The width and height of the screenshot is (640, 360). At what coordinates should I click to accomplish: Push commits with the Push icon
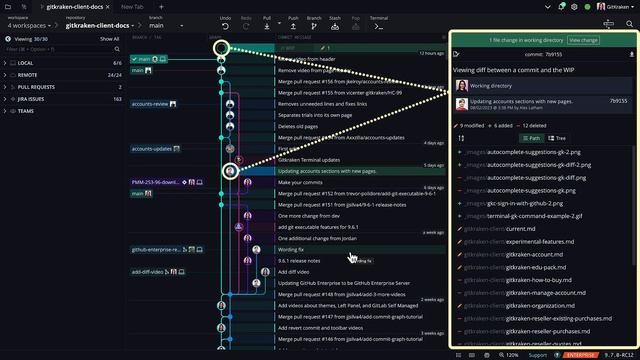tap(293, 27)
